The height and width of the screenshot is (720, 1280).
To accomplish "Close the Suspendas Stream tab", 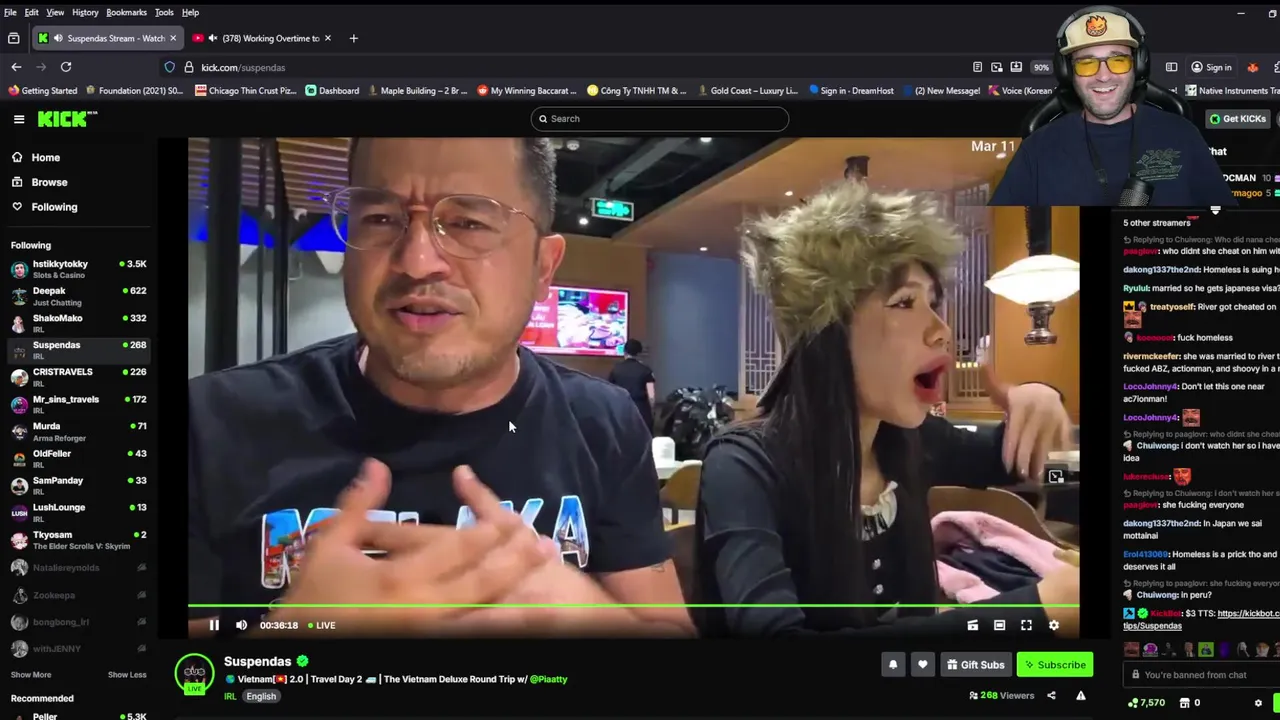I will (173, 38).
